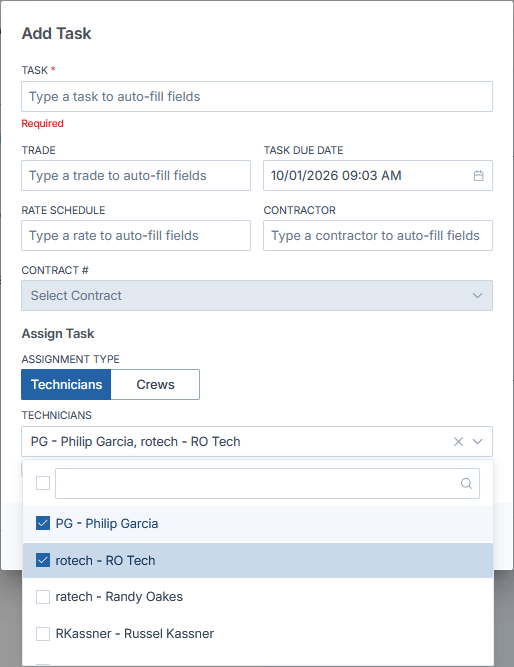Focus the Trade auto-fill input
Screen dimensions: 514x667
pos(136,175)
